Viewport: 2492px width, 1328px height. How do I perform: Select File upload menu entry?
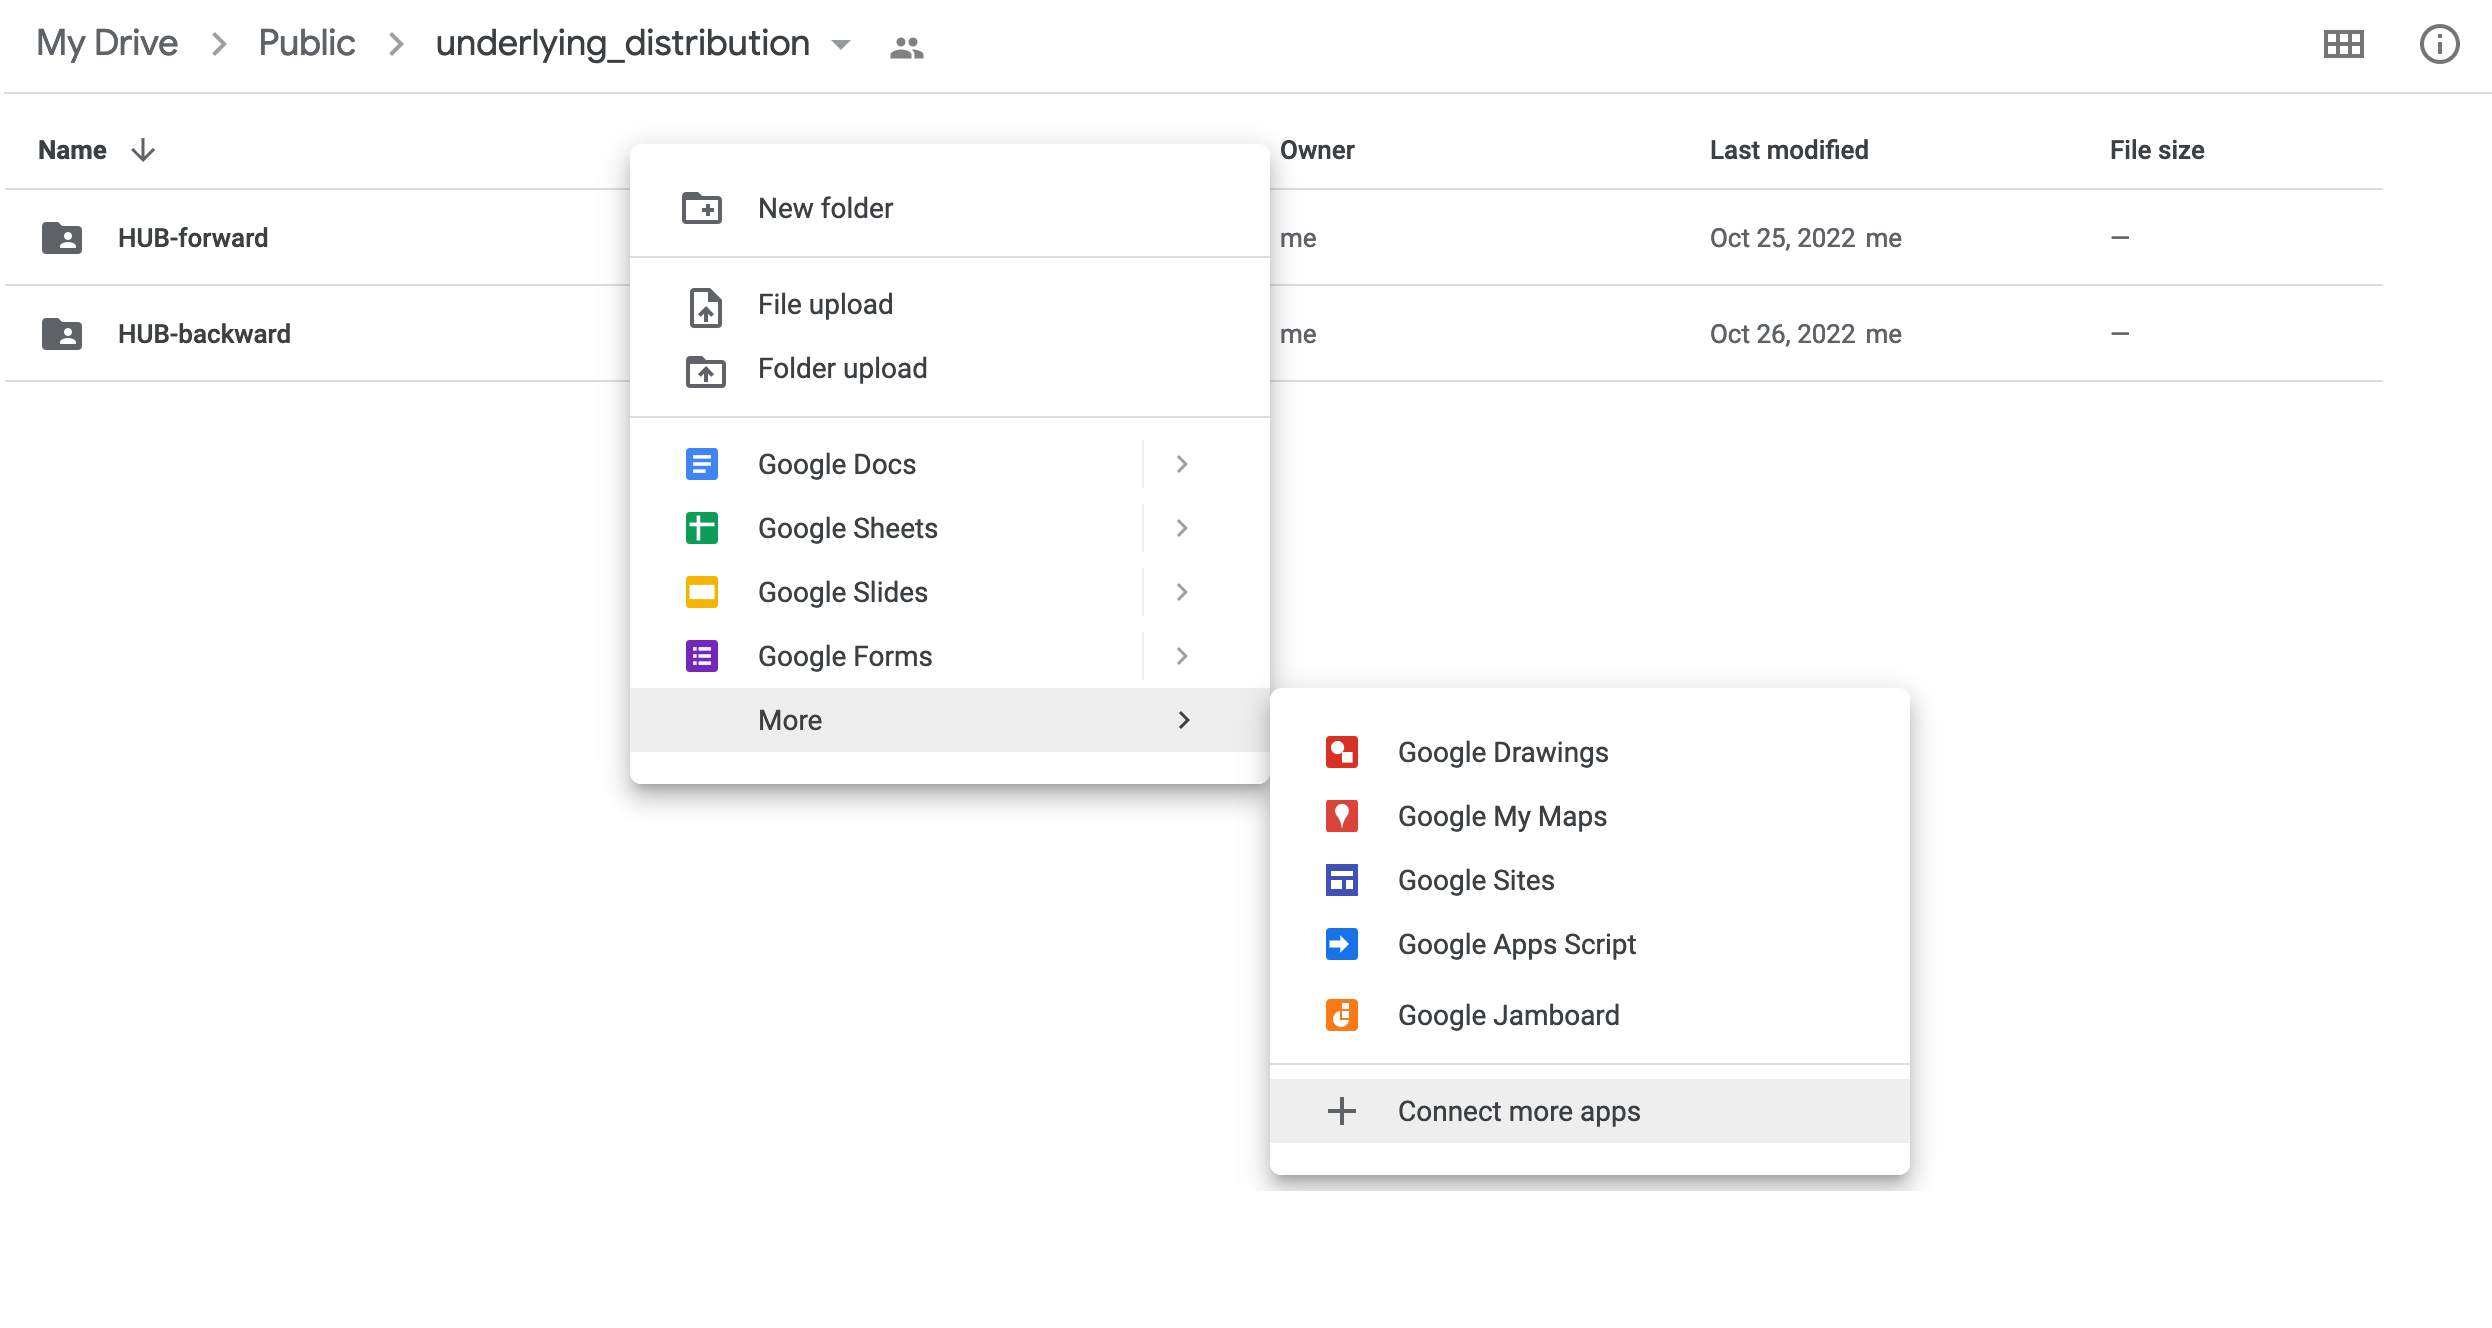825,304
